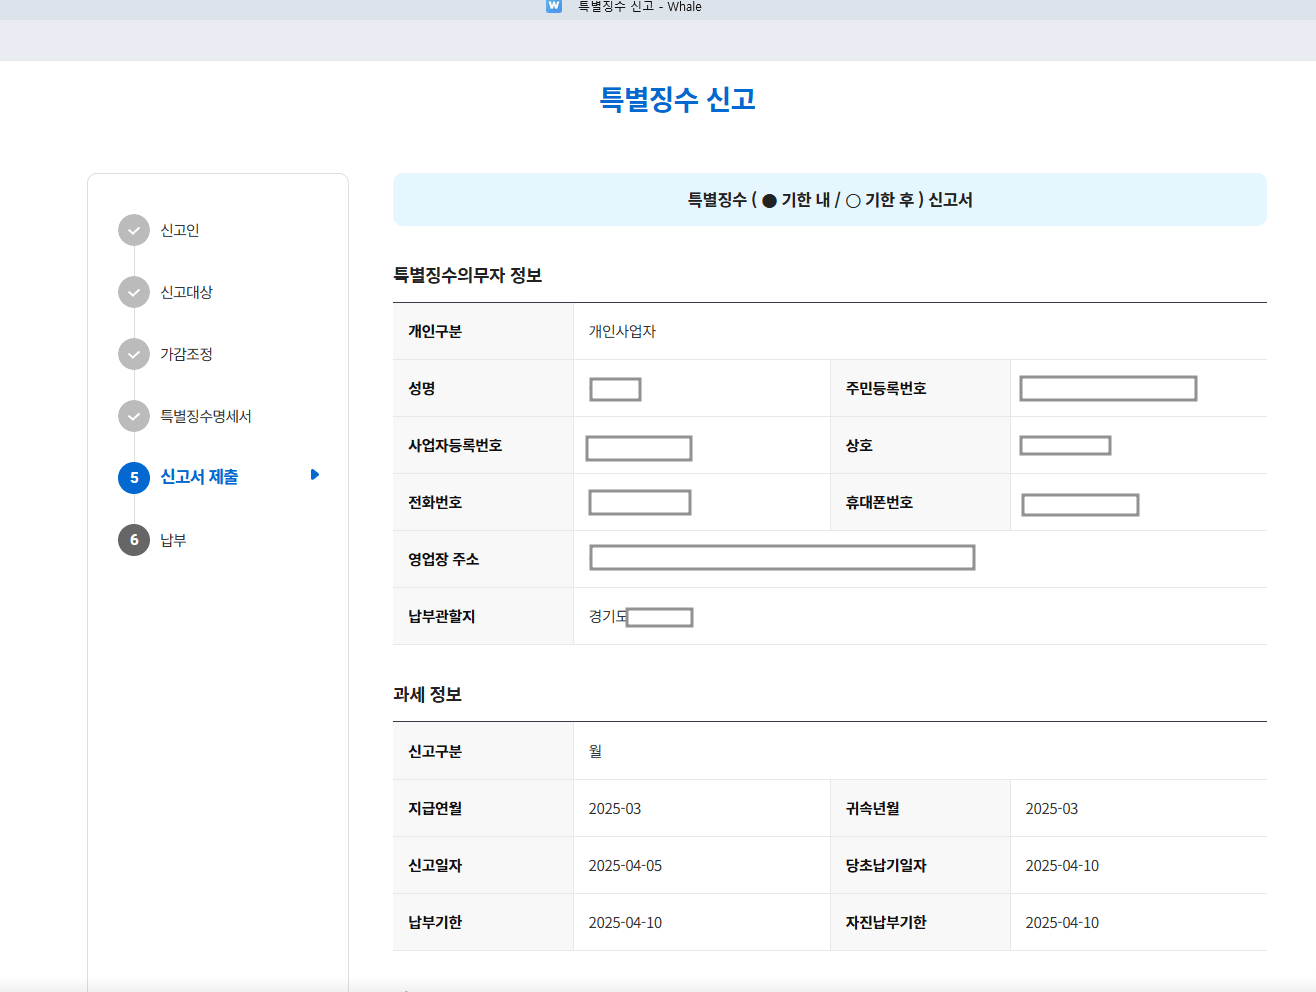Image resolution: width=1316 pixels, height=992 pixels.
Task: Click inside the 성명 input field
Action: coord(614,389)
